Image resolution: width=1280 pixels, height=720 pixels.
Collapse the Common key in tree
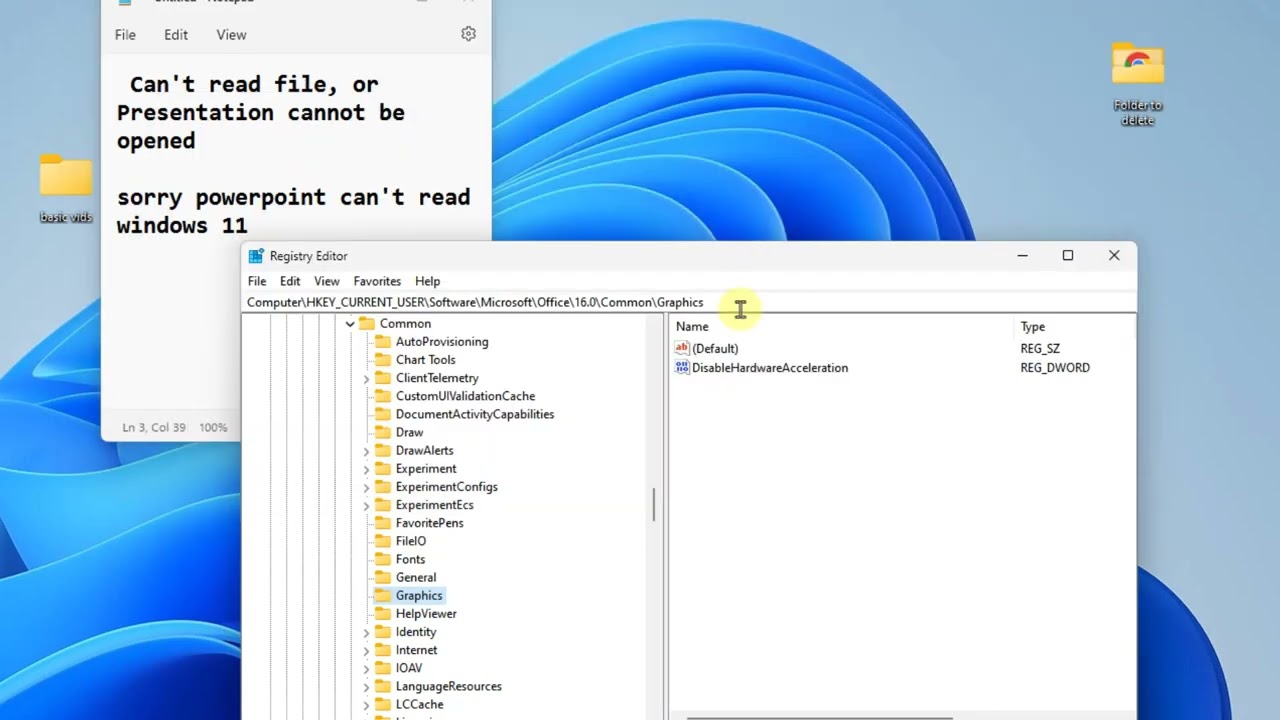pyautogui.click(x=350, y=323)
